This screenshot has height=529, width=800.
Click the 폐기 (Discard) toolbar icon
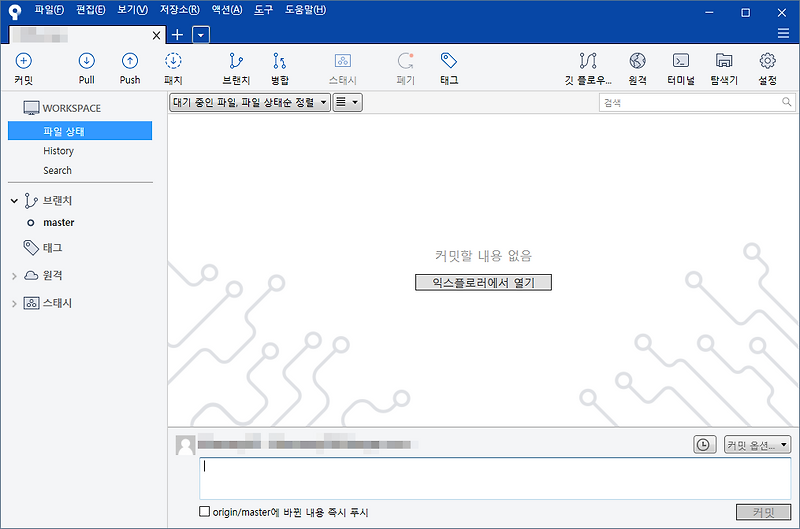(x=406, y=61)
